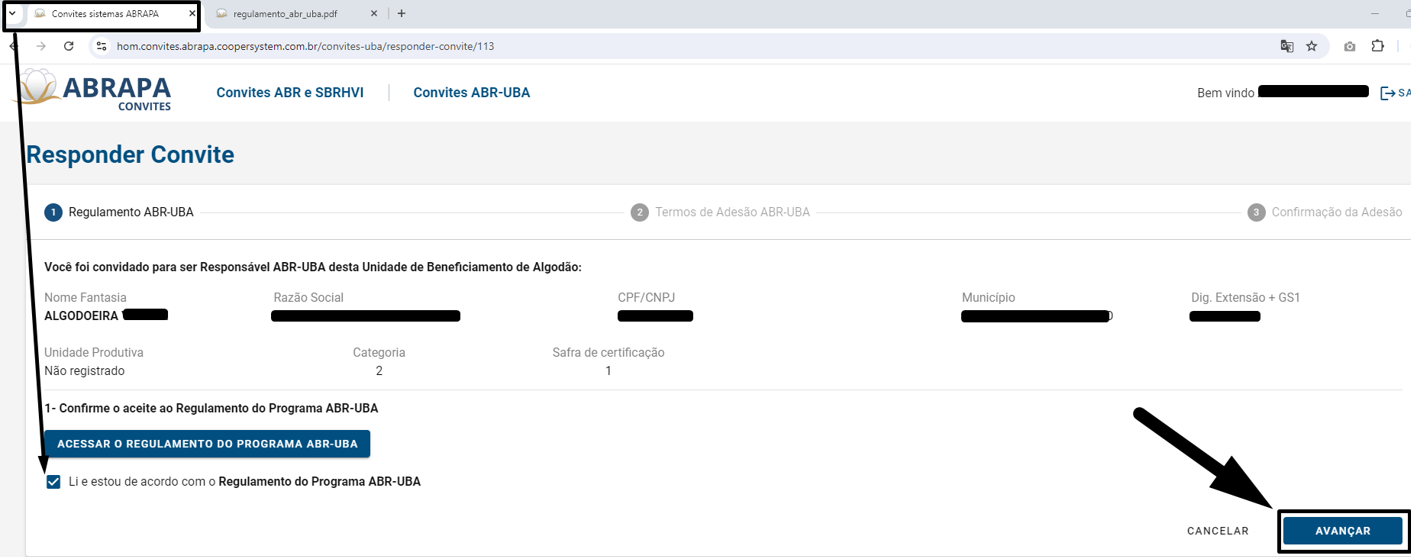The width and height of the screenshot is (1411, 557).
Task: Click the Não registrado value
Action: point(85,371)
